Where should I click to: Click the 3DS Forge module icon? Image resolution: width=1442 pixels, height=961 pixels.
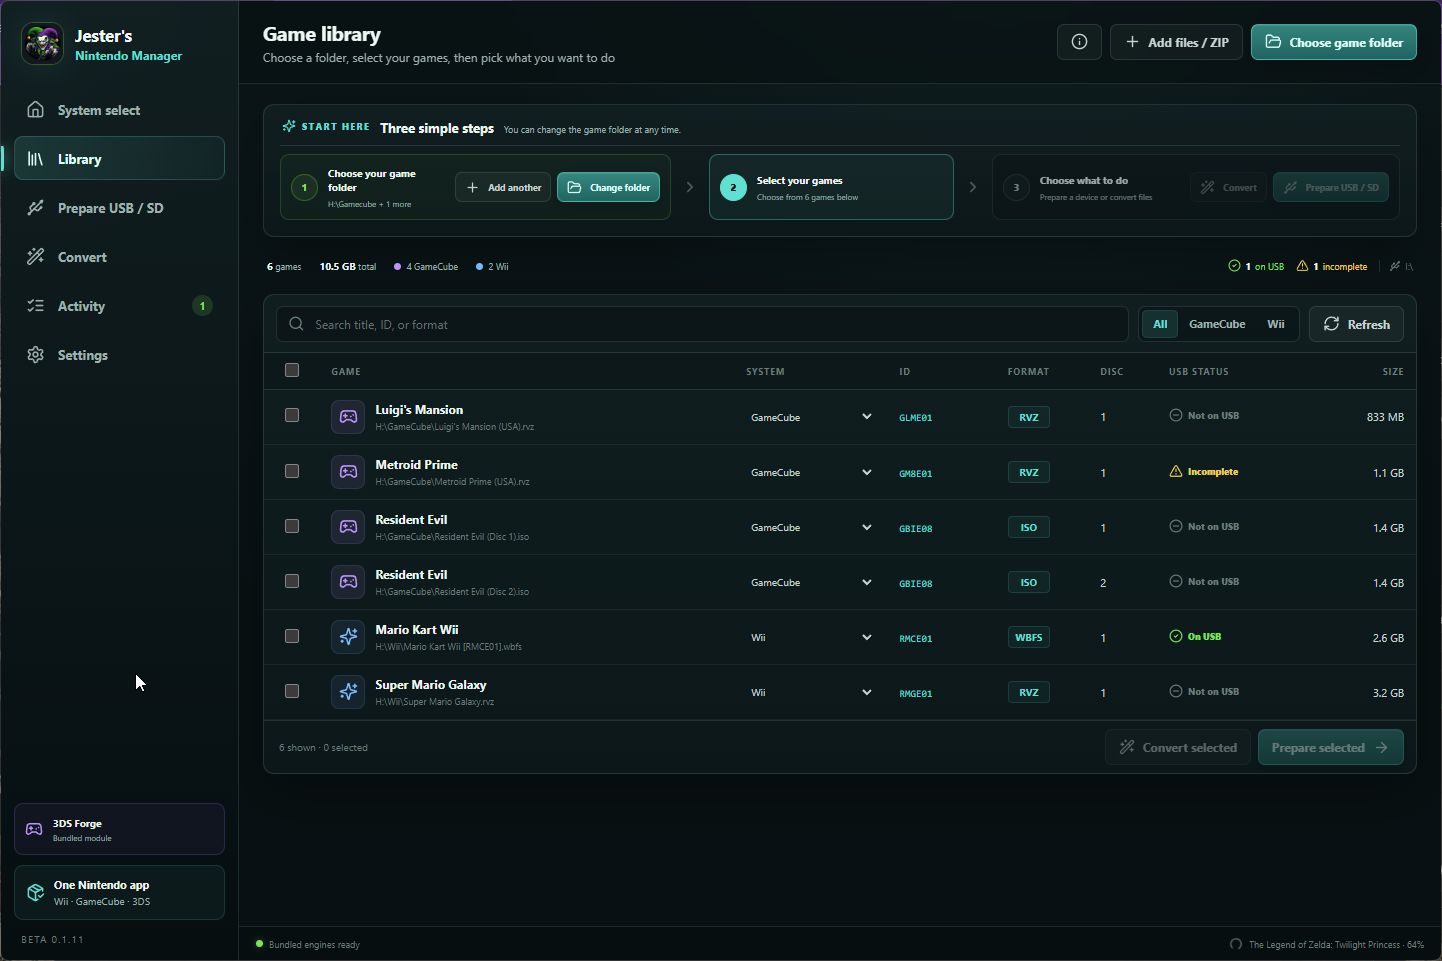pos(34,830)
